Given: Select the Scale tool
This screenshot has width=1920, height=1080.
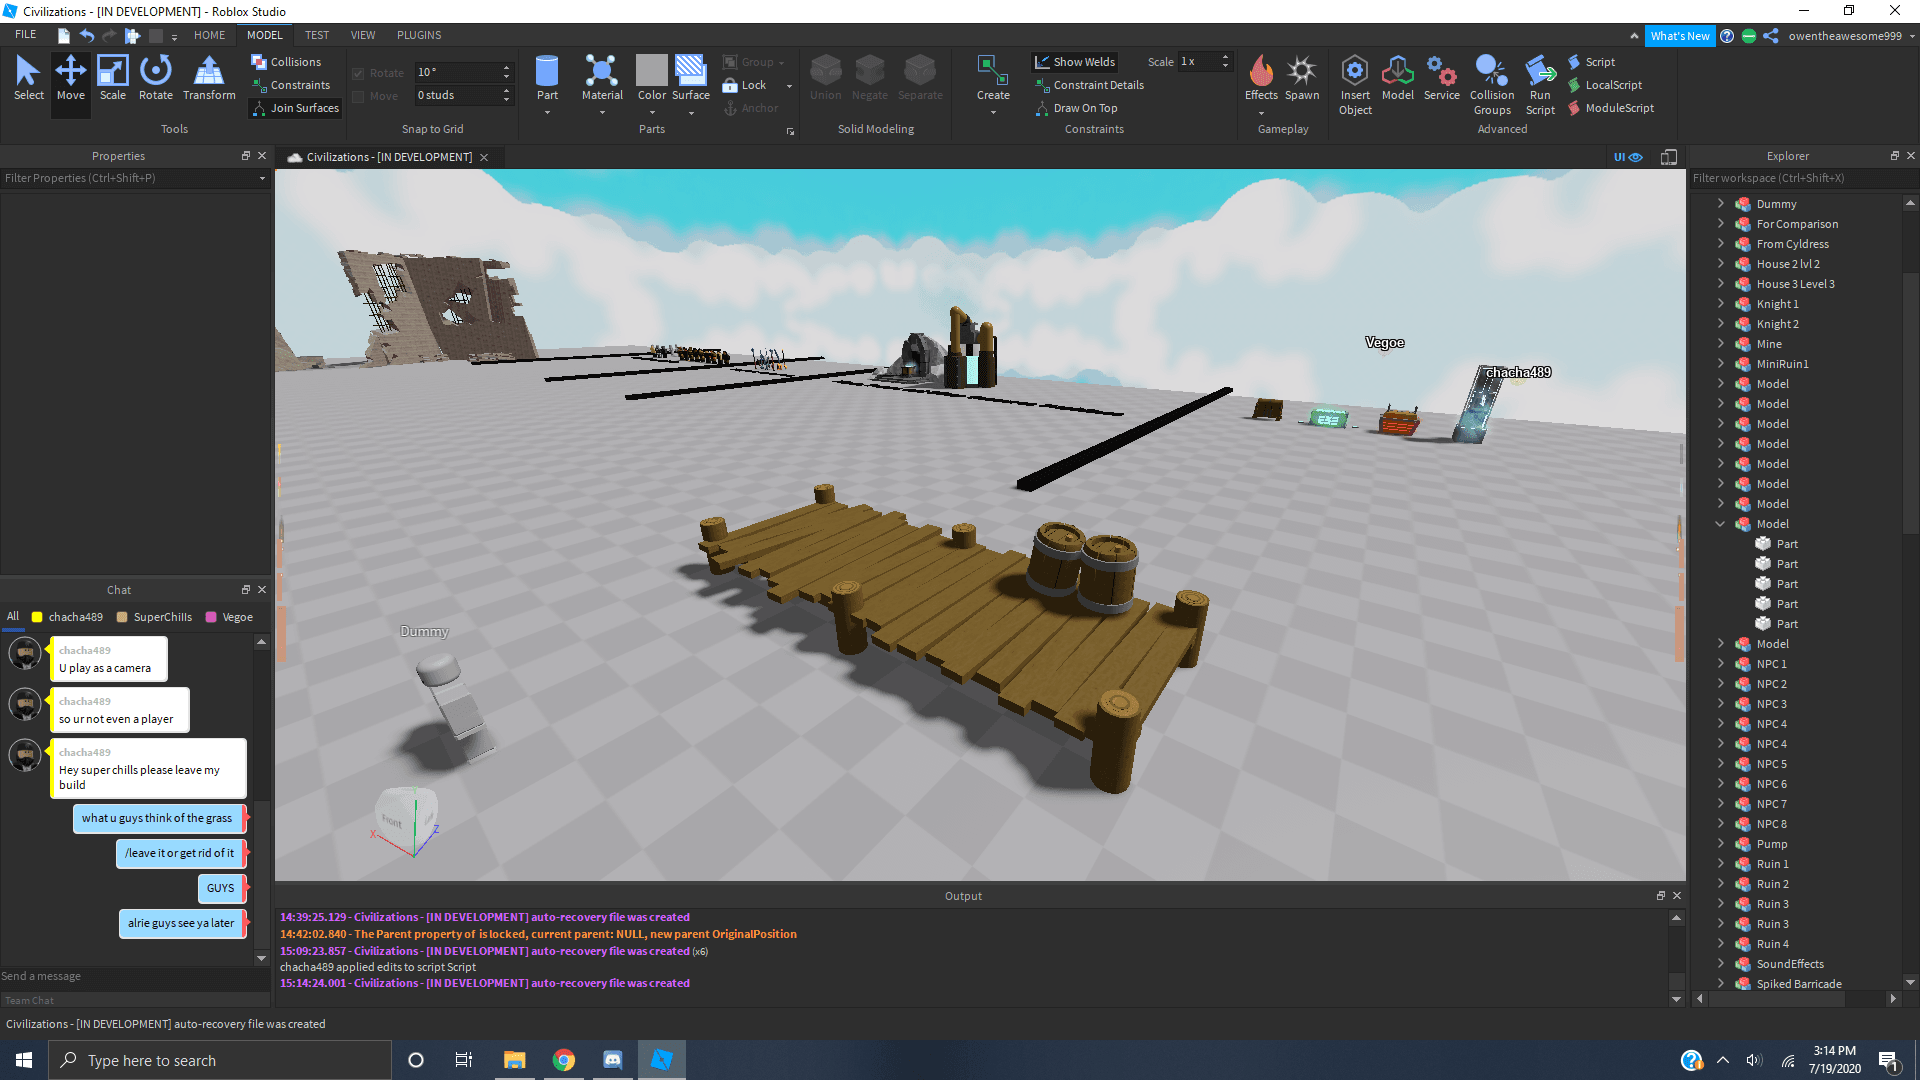Looking at the screenshot, I should 112,78.
